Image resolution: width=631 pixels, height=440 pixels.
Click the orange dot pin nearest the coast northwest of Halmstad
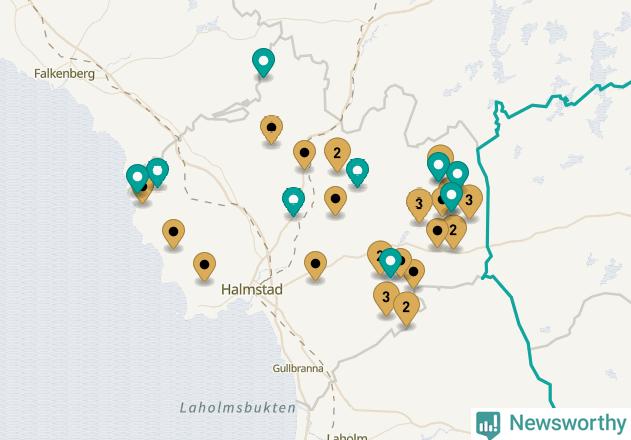(173, 234)
